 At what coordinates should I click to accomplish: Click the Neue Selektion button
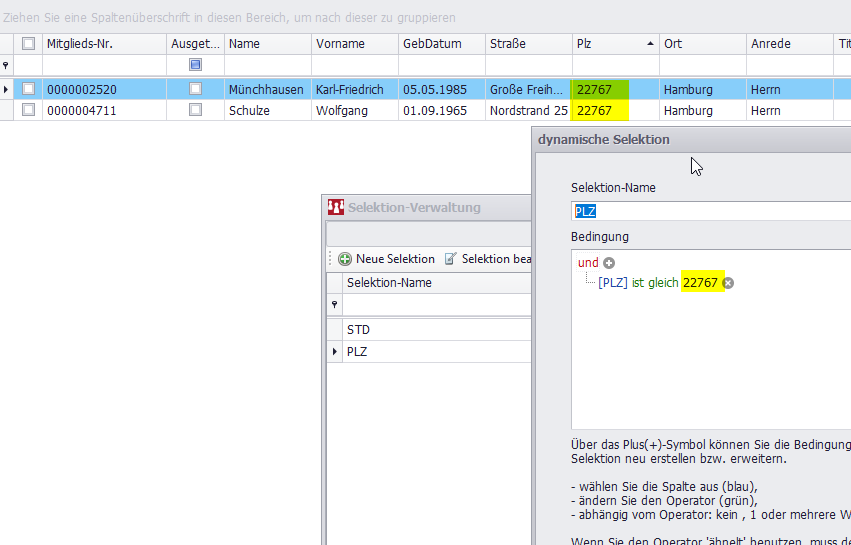pos(386,259)
